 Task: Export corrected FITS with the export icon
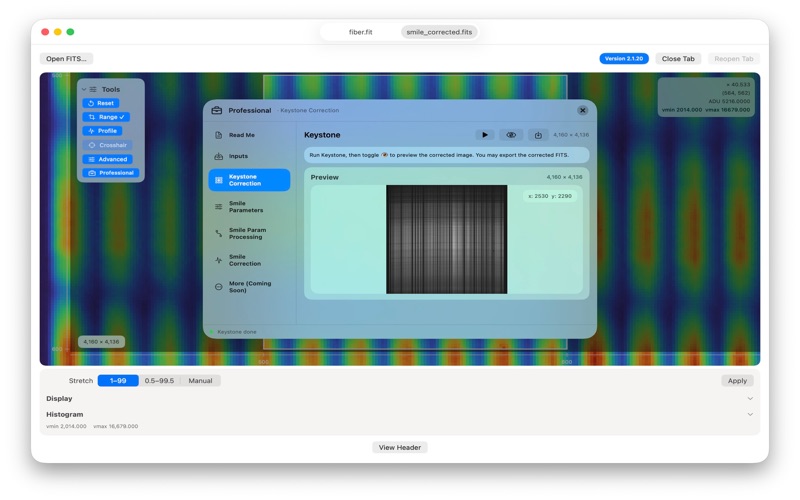click(x=538, y=135)
